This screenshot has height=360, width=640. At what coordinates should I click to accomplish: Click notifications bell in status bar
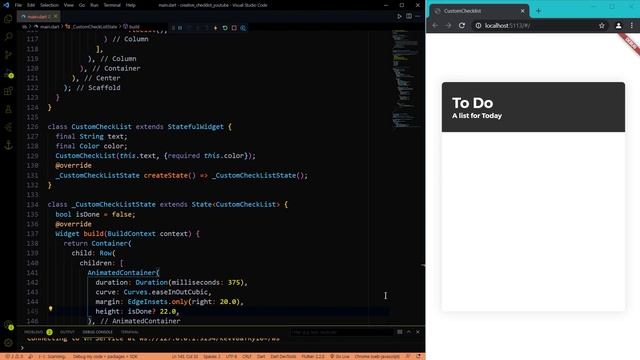(418, 356)
